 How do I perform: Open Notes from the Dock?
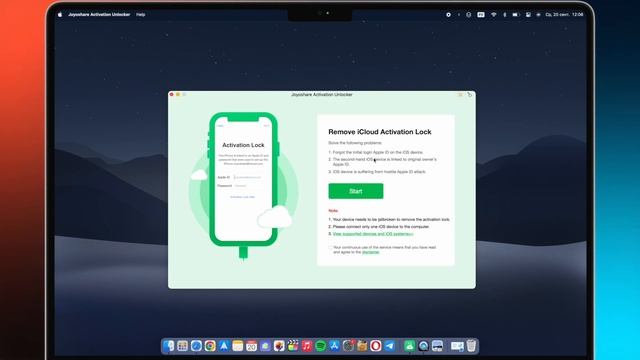(238, 346)
